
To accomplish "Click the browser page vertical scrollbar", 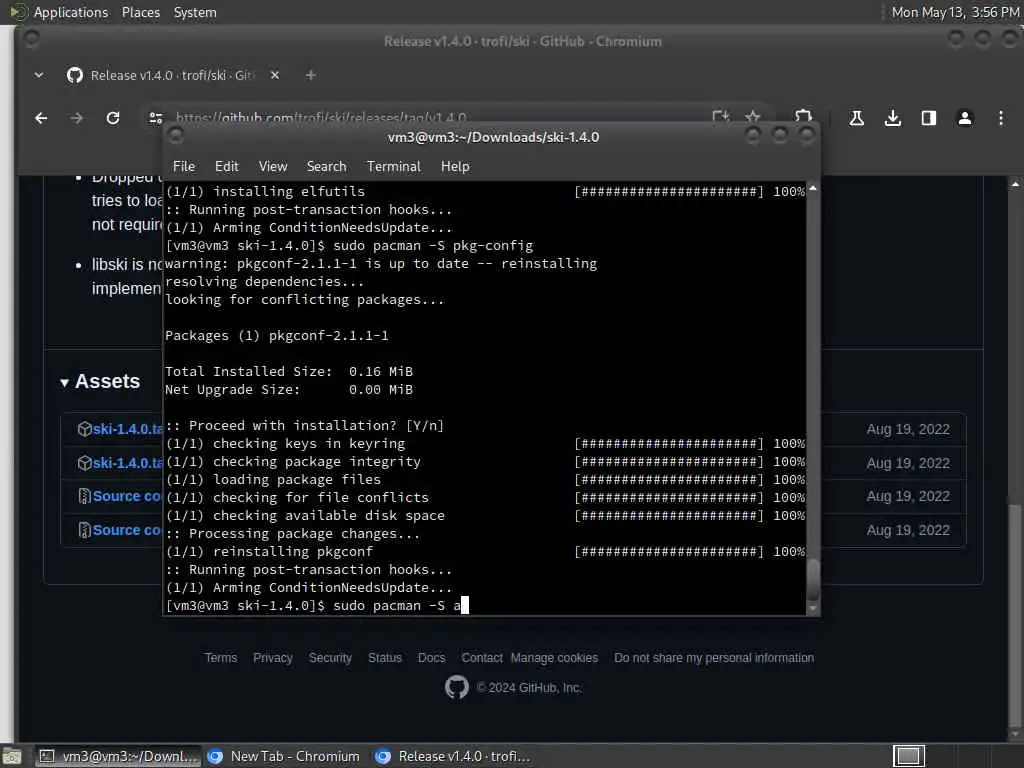I will point(1014,614).
